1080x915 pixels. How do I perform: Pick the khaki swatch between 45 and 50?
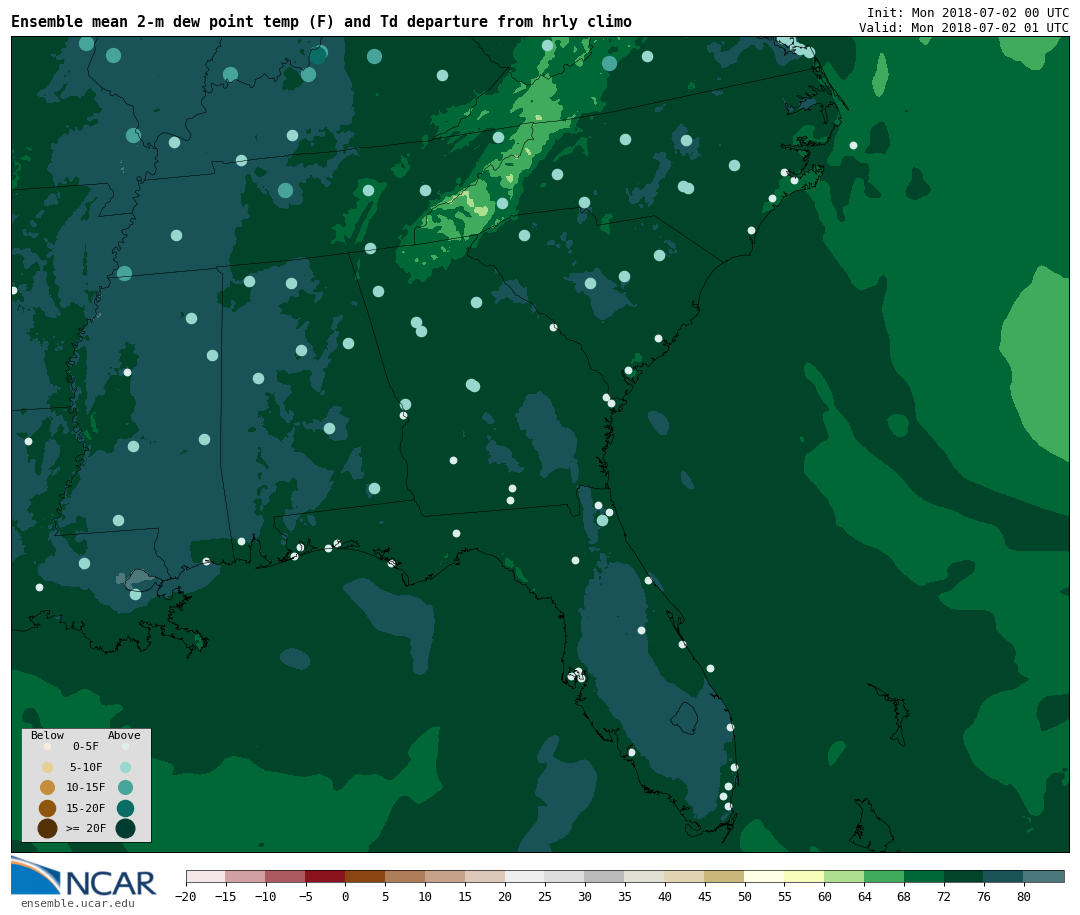[725, 876]
